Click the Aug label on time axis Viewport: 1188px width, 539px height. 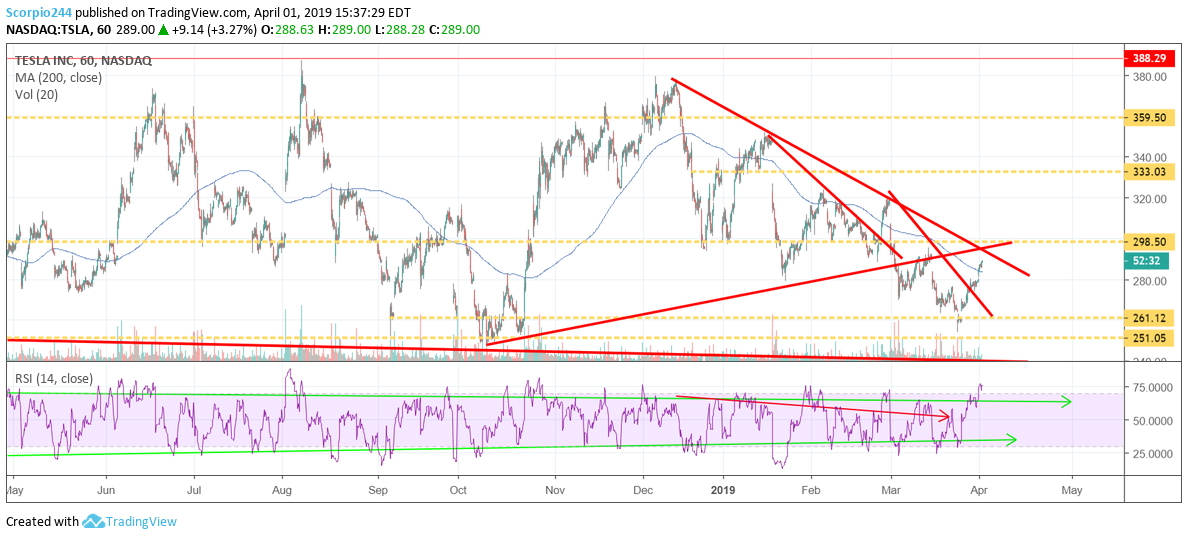pyautogui.click(x=282, y=490)
